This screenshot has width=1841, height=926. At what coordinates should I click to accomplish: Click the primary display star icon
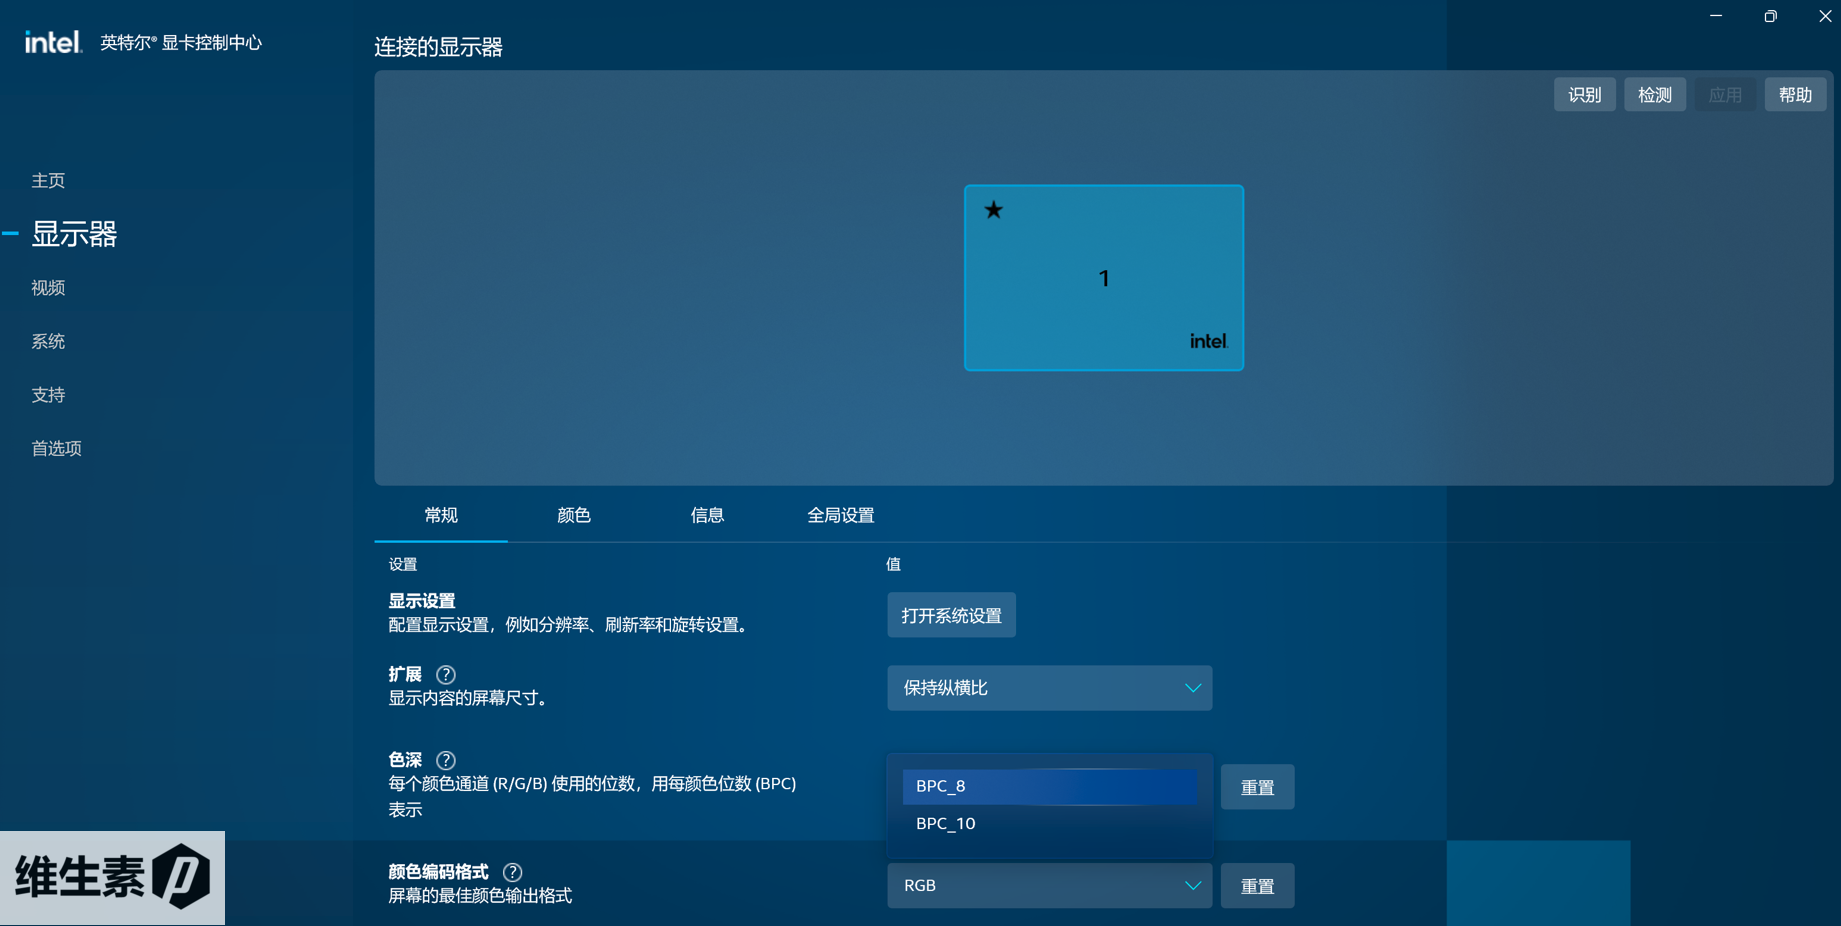click(x=993, y=210)
